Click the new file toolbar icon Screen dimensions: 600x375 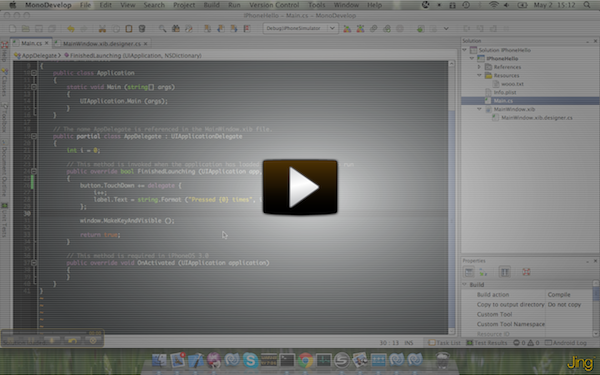click(13, 29)
